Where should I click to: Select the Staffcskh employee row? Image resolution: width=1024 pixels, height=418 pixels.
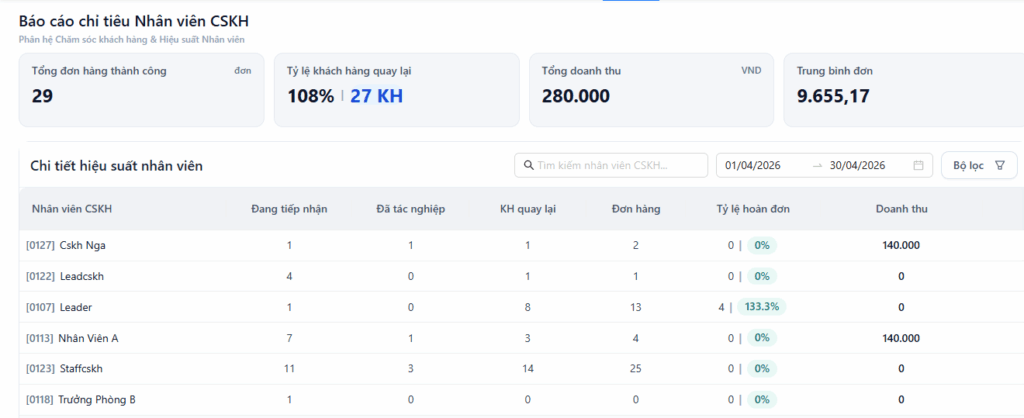click(x=521, y=368)
